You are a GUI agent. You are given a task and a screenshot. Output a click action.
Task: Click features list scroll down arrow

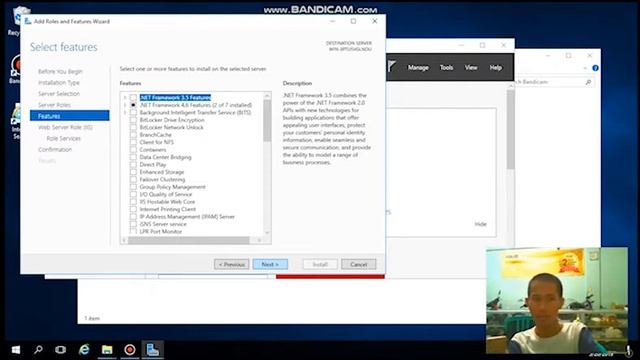coord(267,233)
